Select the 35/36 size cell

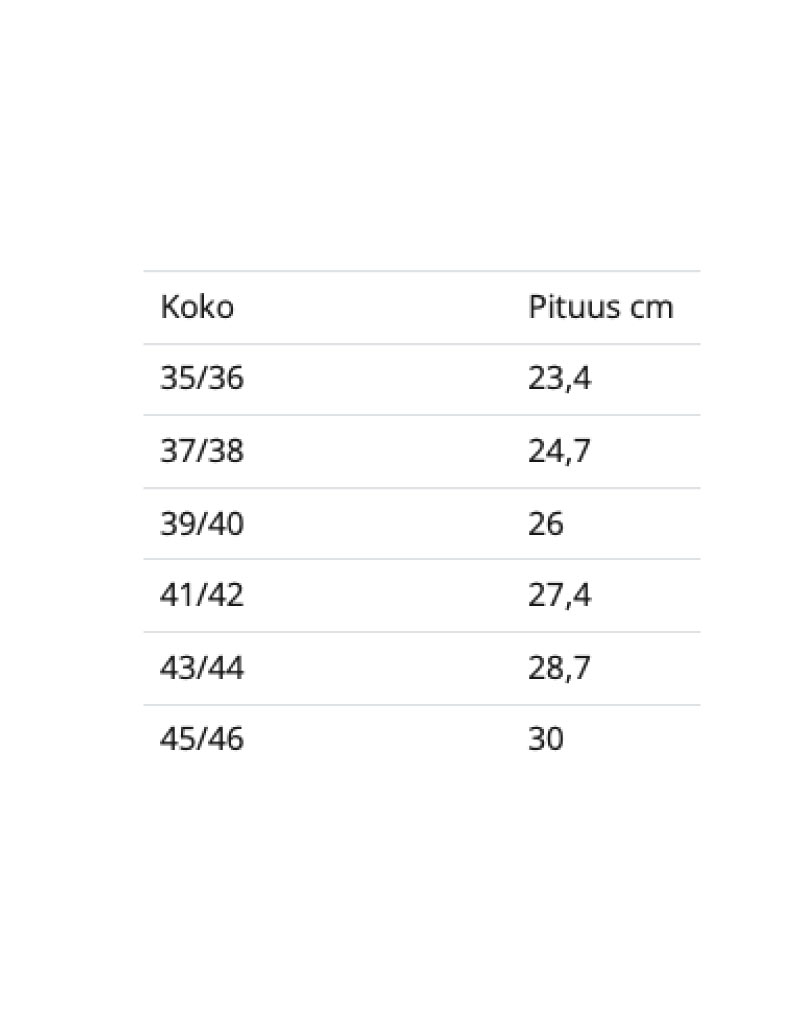pyautogui.click(x=202, y=379)
